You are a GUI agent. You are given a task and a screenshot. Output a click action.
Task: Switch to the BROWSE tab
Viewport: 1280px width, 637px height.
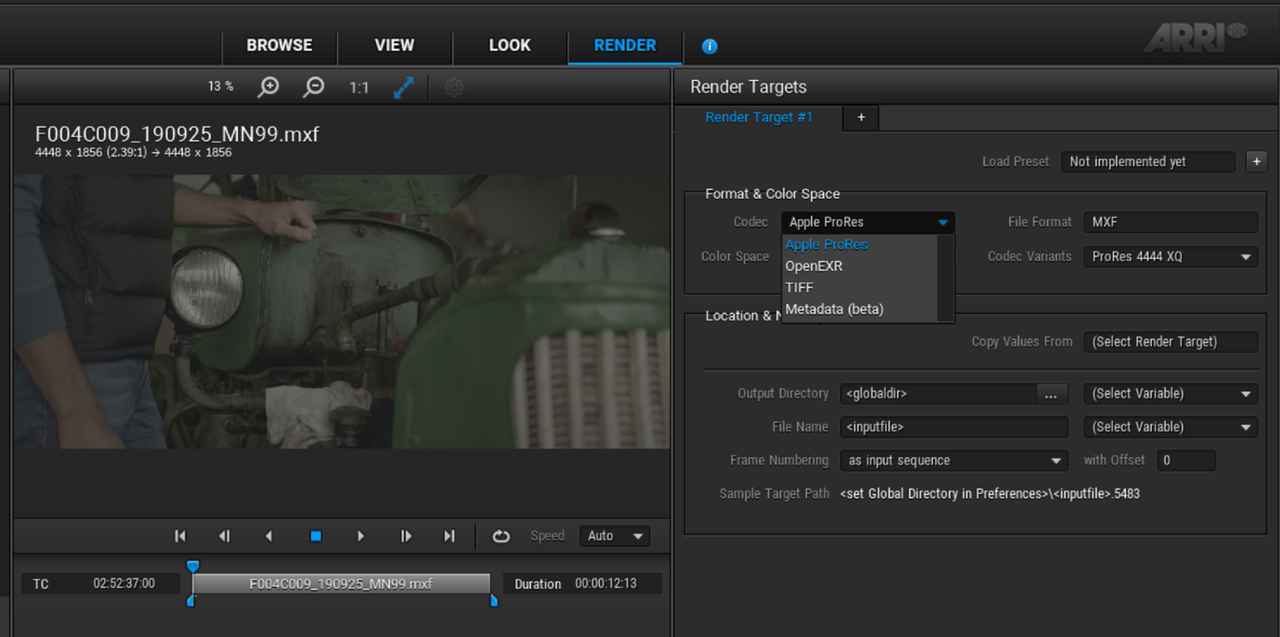tap(280, 45)
